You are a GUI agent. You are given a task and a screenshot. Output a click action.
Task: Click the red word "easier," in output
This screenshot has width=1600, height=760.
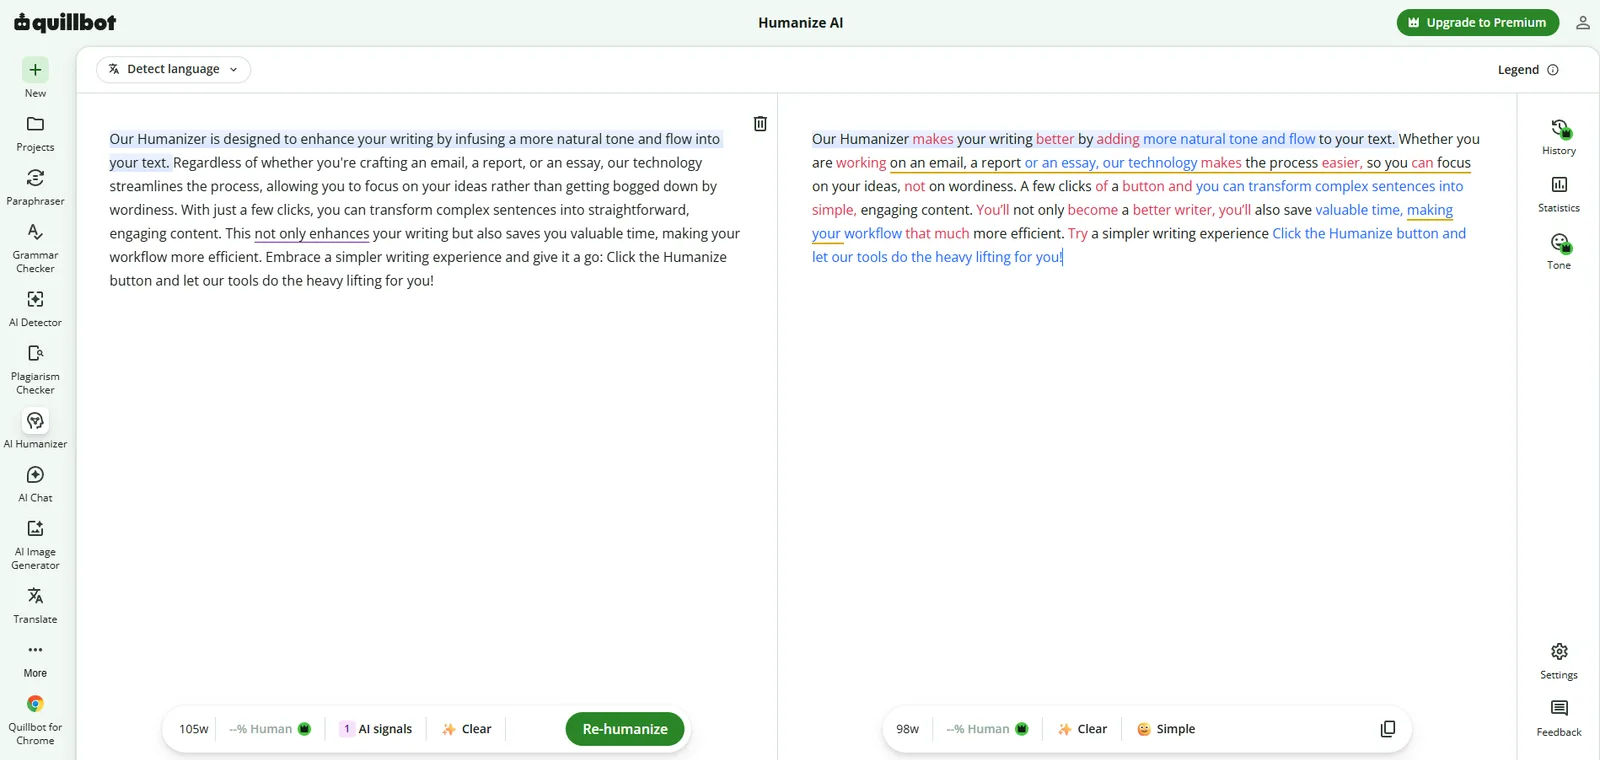tap(1342, 163)
